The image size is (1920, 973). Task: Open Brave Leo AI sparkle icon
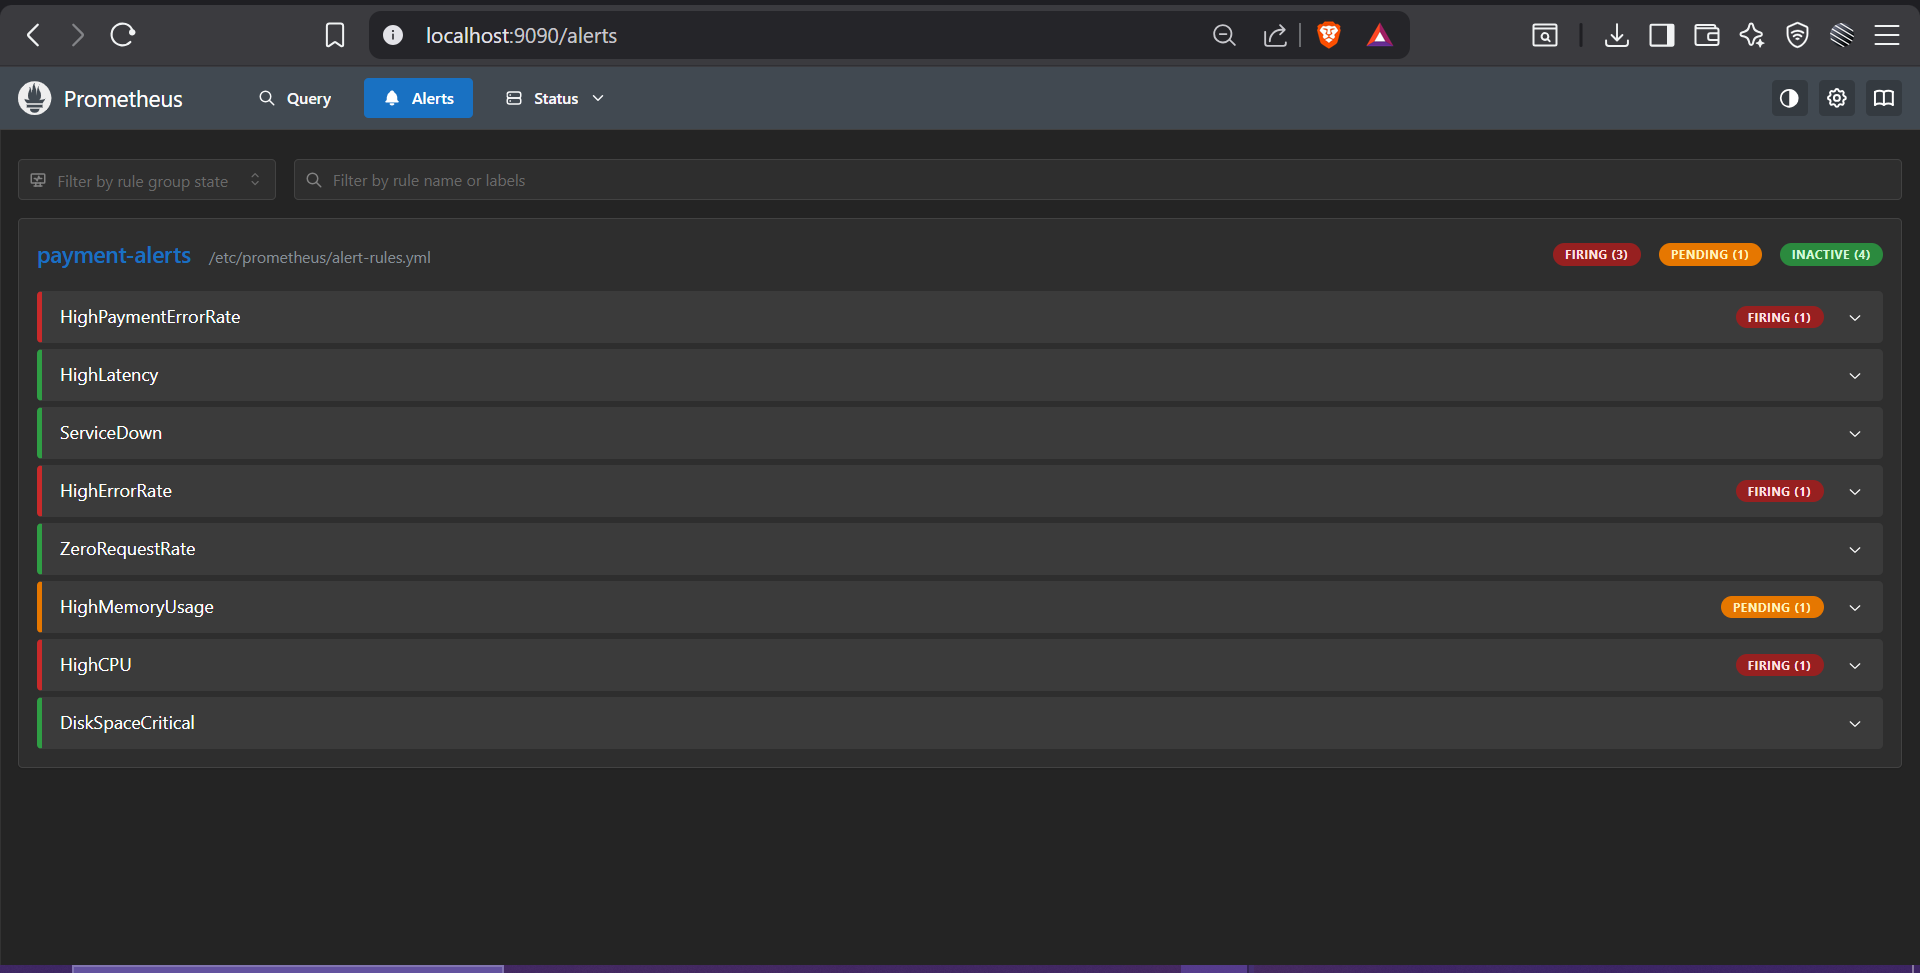point(1752,35)
